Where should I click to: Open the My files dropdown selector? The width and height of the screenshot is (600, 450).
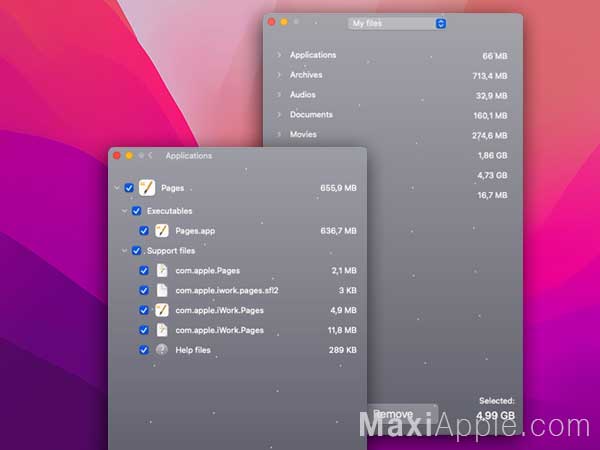coord(397,23)
